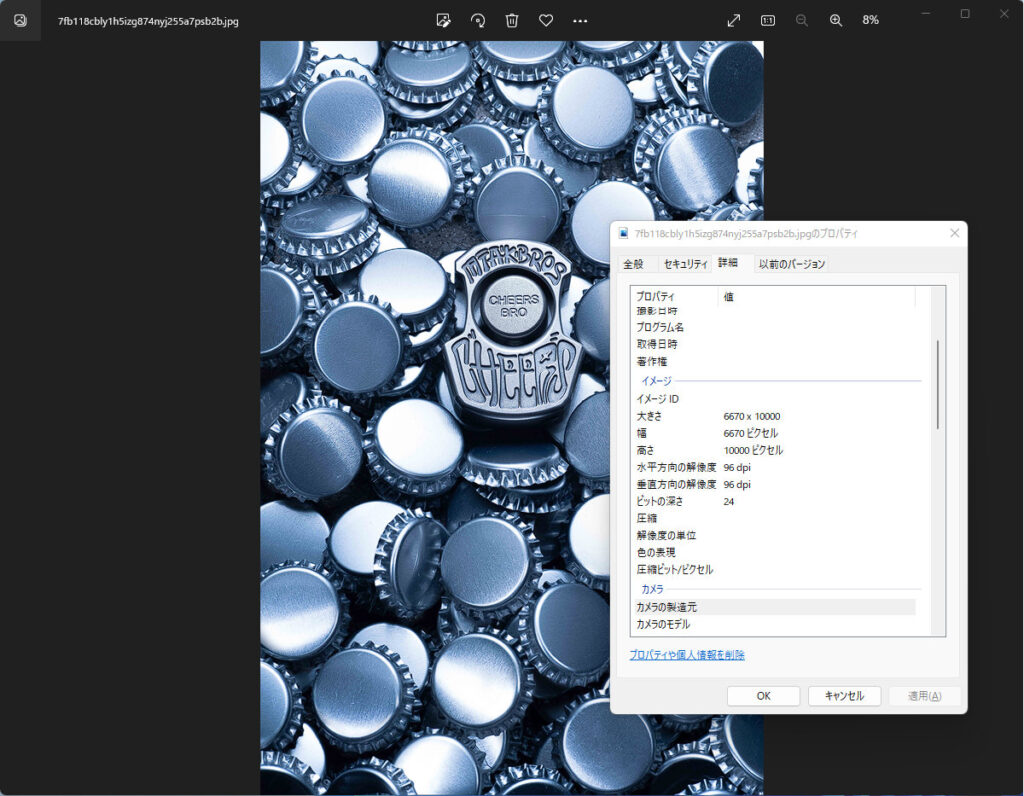Click the プロパティ column header
This screenshot has width=1024, height=796.
coord(675,296)
